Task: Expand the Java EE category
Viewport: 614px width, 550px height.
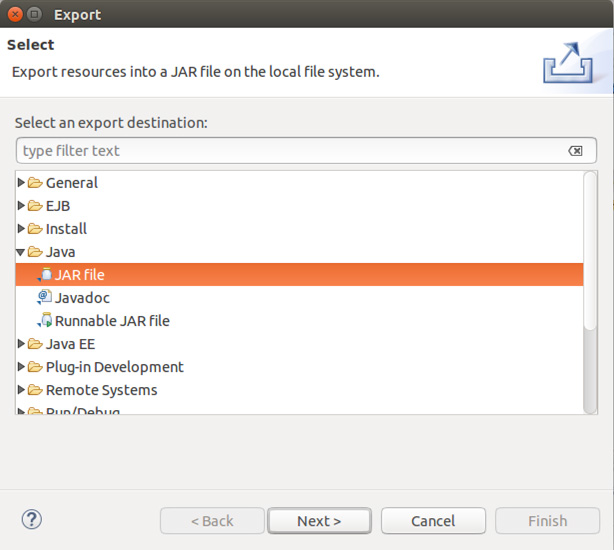Action: pyautogui.click(x=21, y=344)
